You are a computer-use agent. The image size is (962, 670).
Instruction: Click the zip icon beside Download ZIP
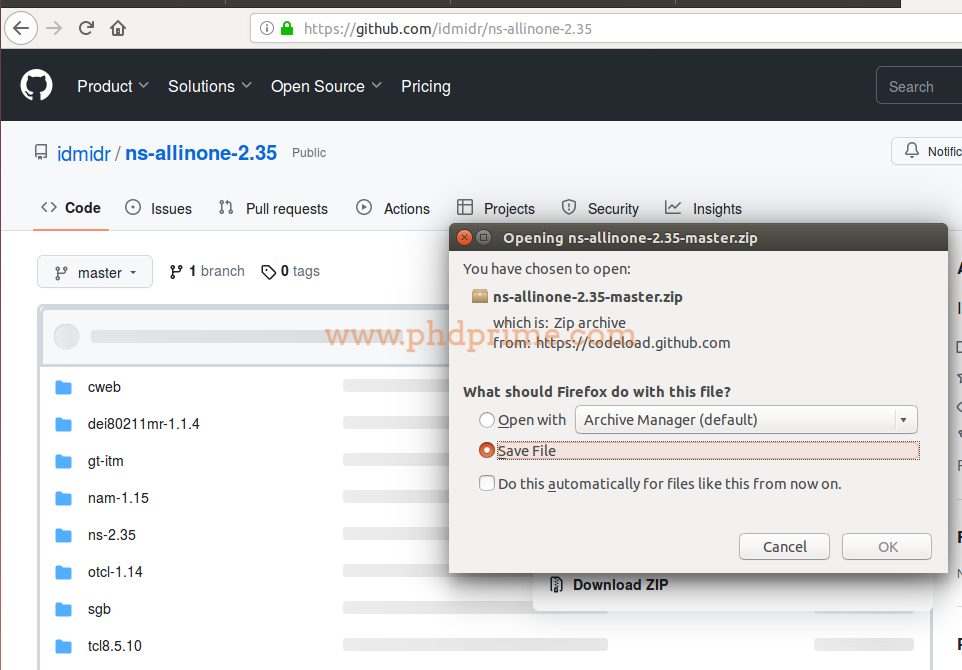click(556, 585)
